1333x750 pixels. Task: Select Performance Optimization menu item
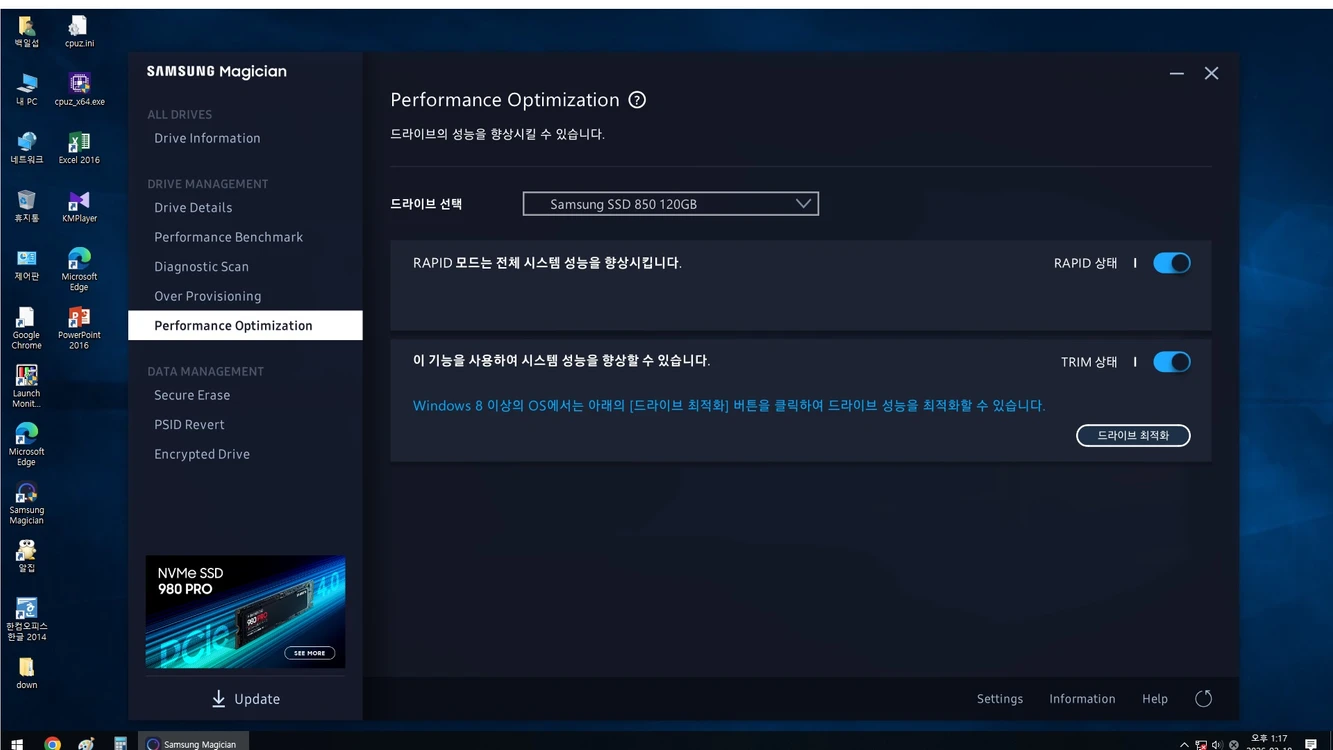point(245,325)
